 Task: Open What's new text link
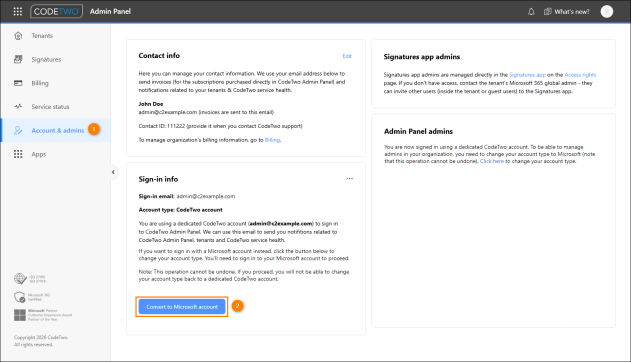click(x=572, y=12)
